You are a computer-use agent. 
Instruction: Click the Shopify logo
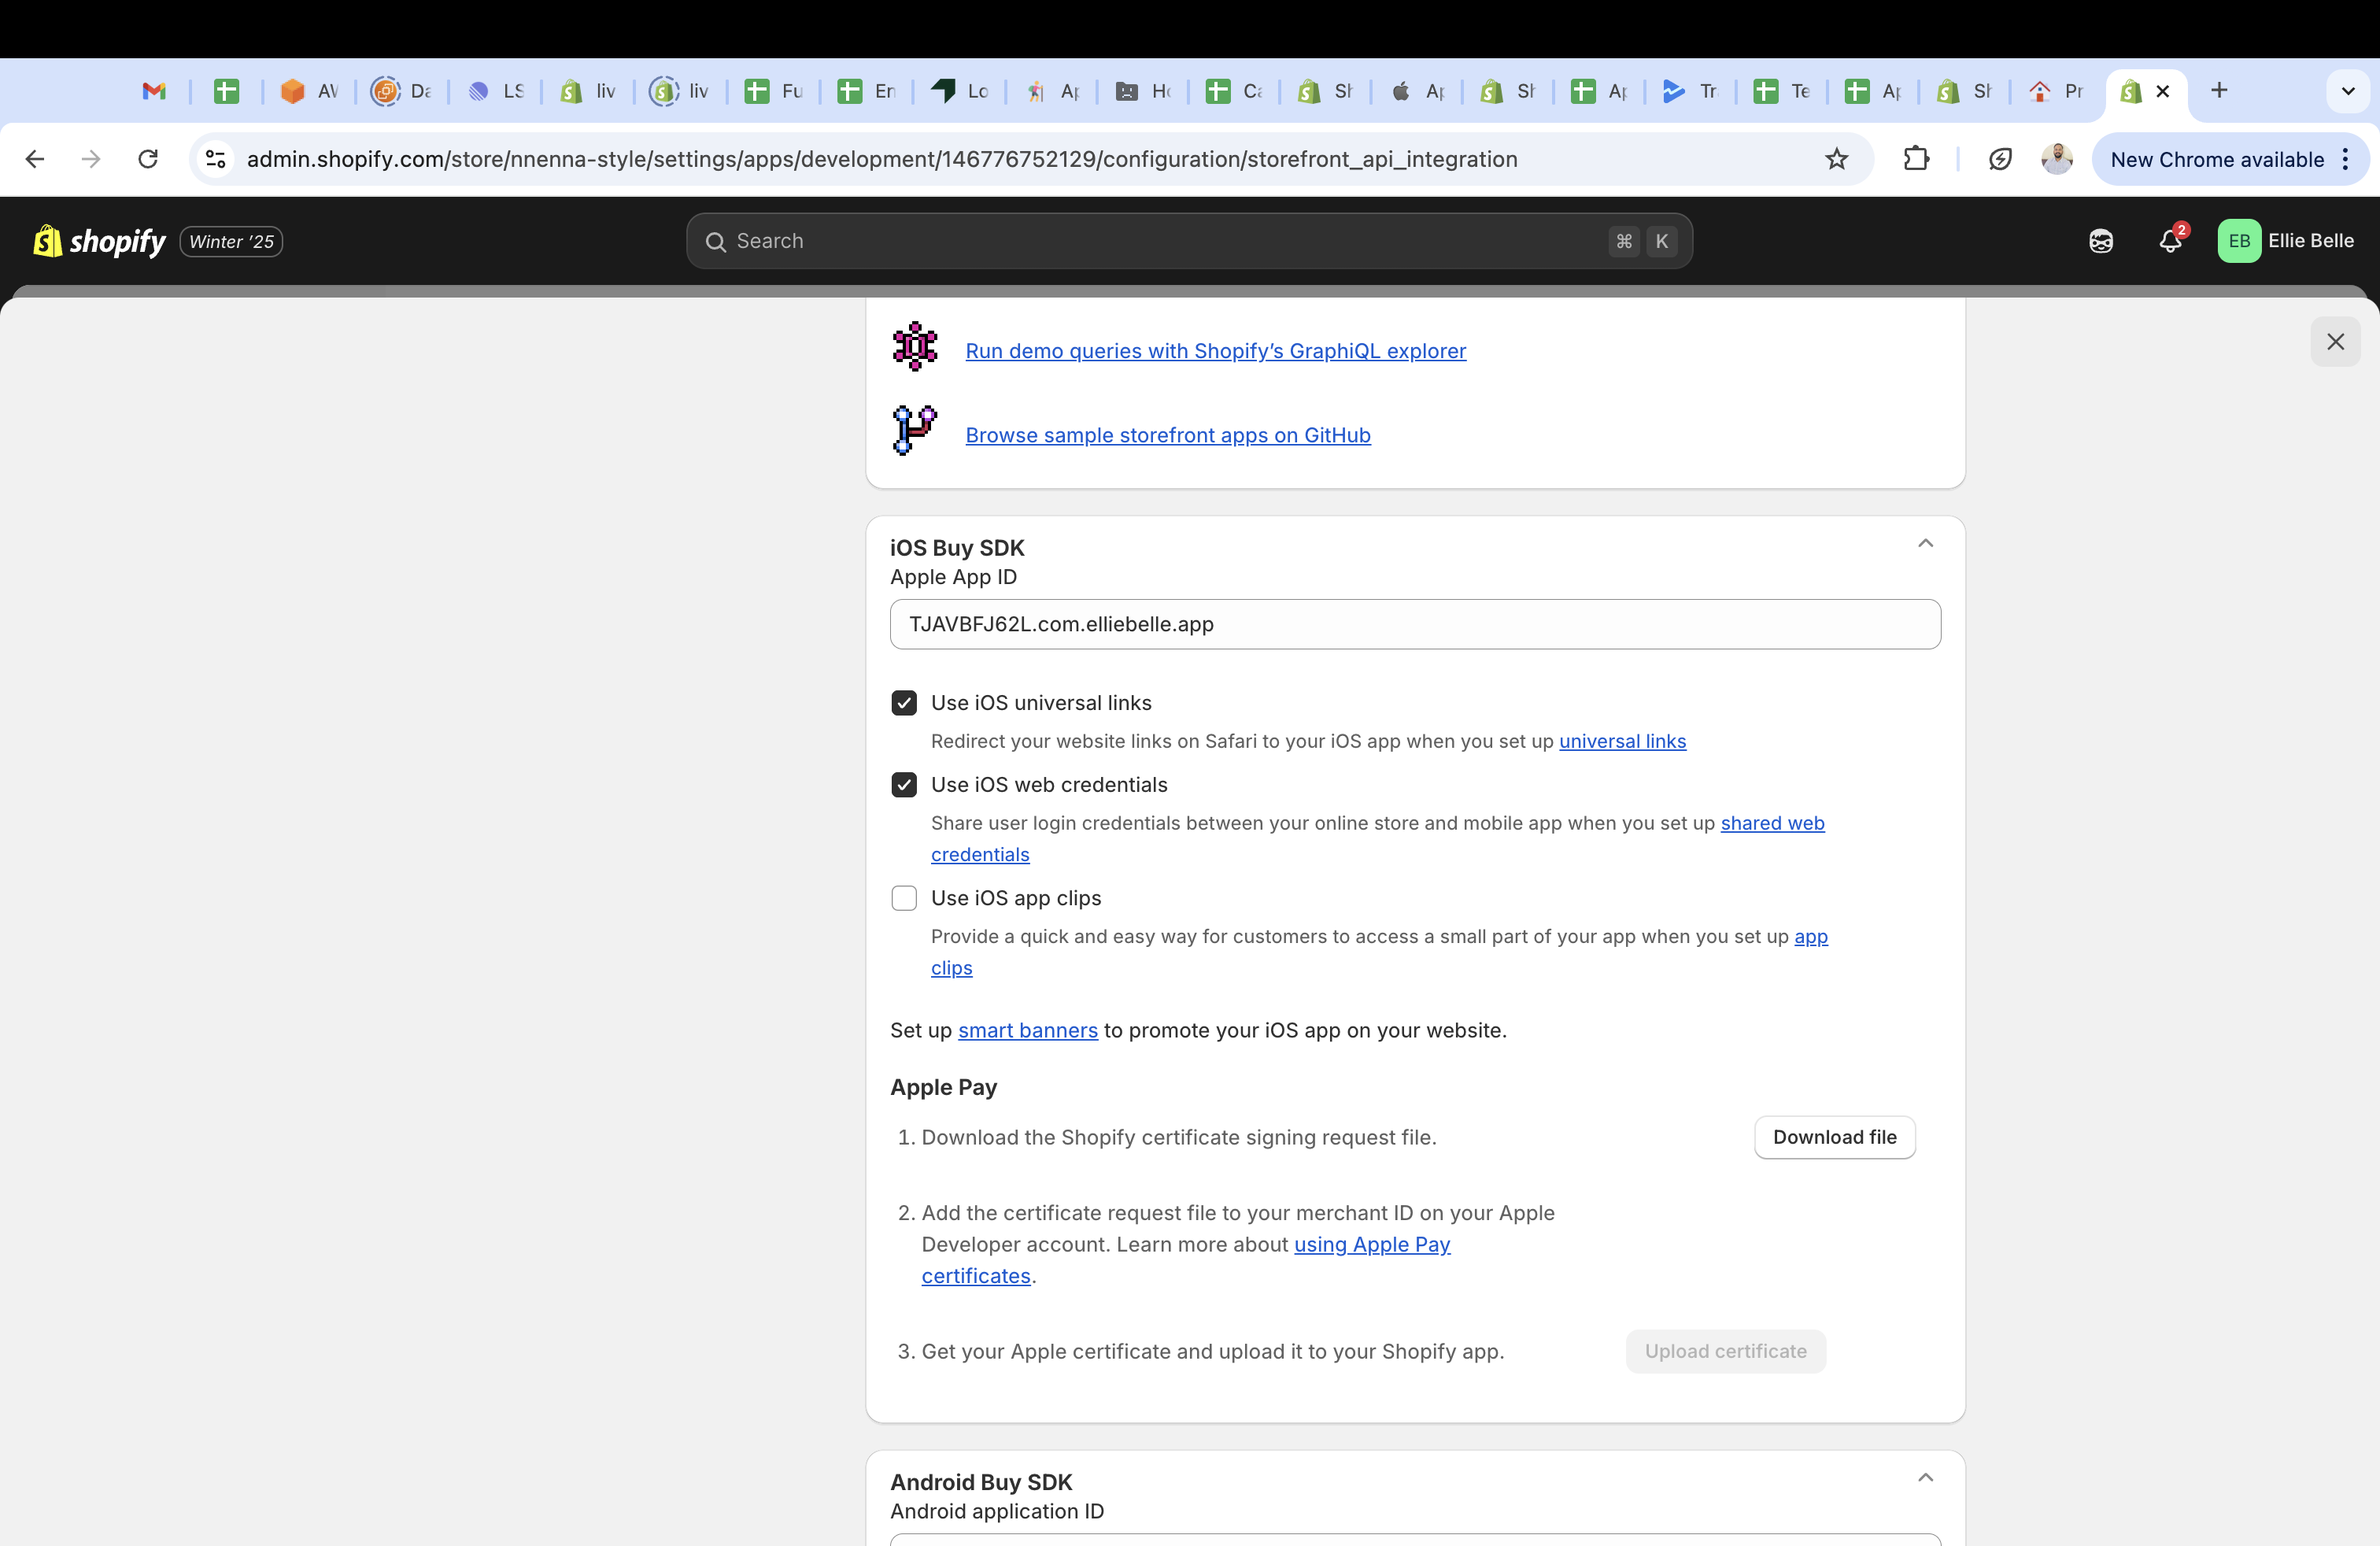point(99,241)
